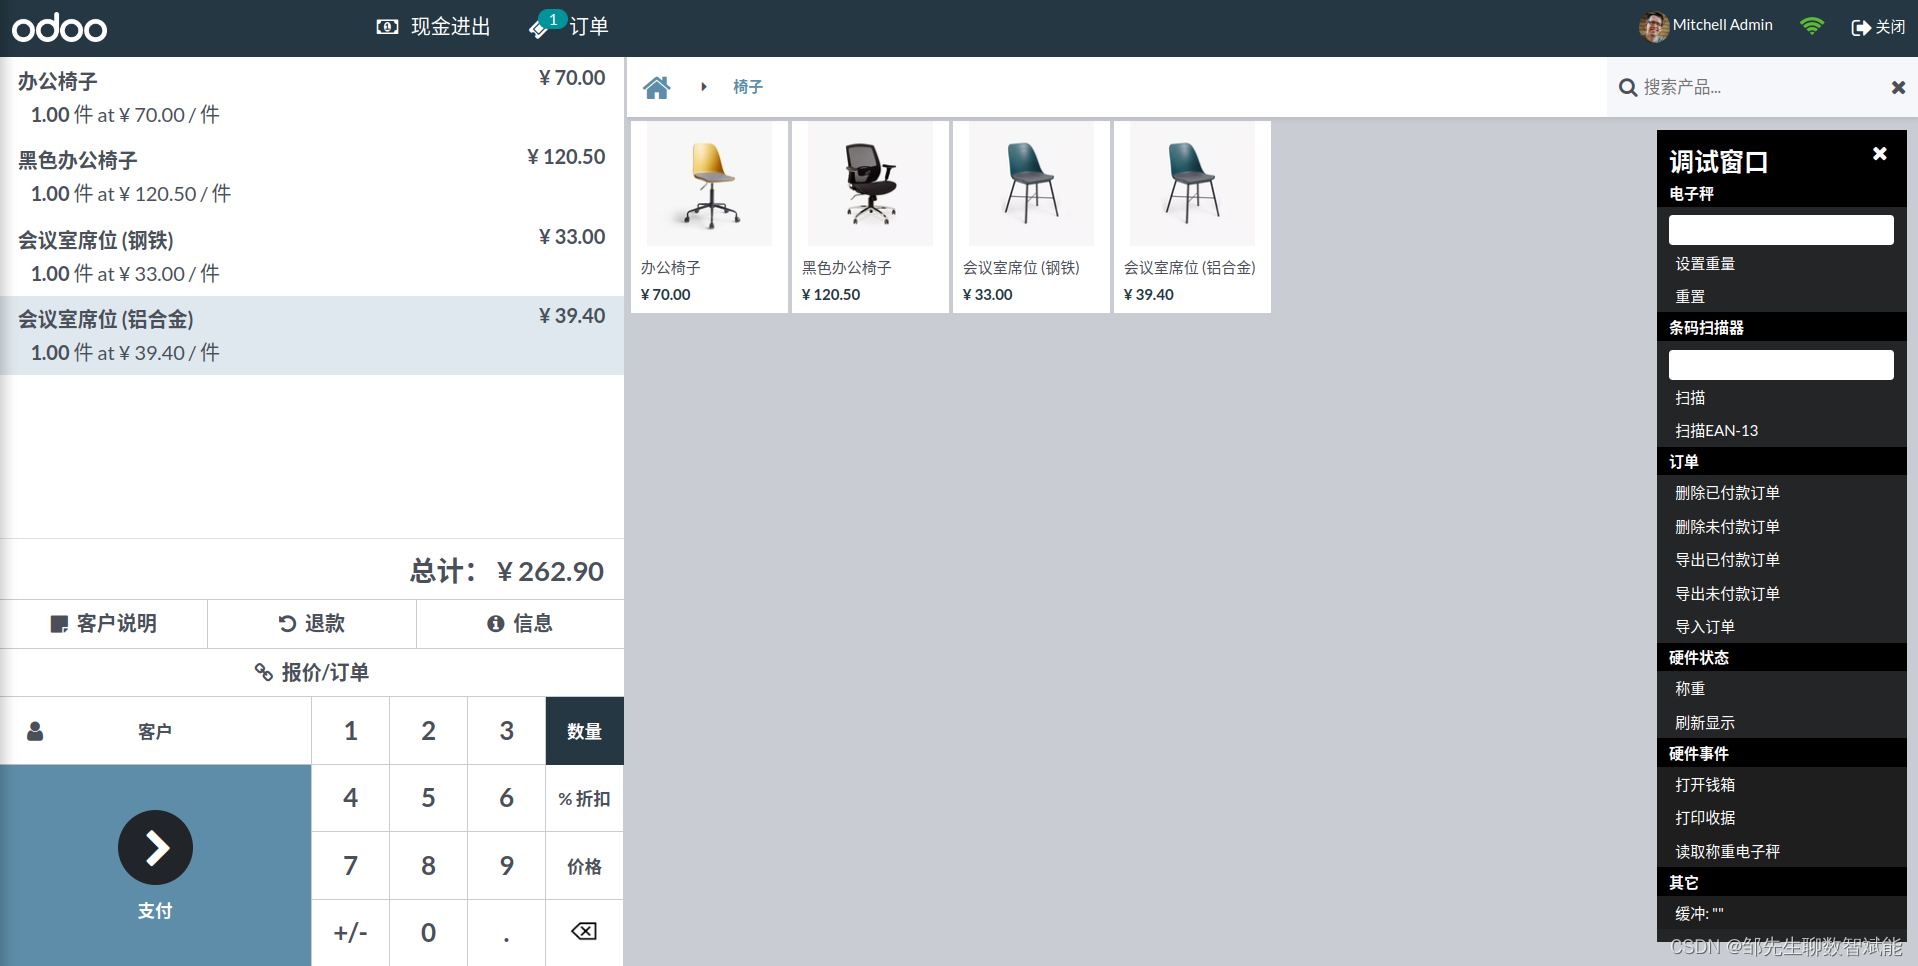Click 读取称重电子秤 hardware event
Image resolution: width=1918 pixels, height=966 pixels.
1727,852
